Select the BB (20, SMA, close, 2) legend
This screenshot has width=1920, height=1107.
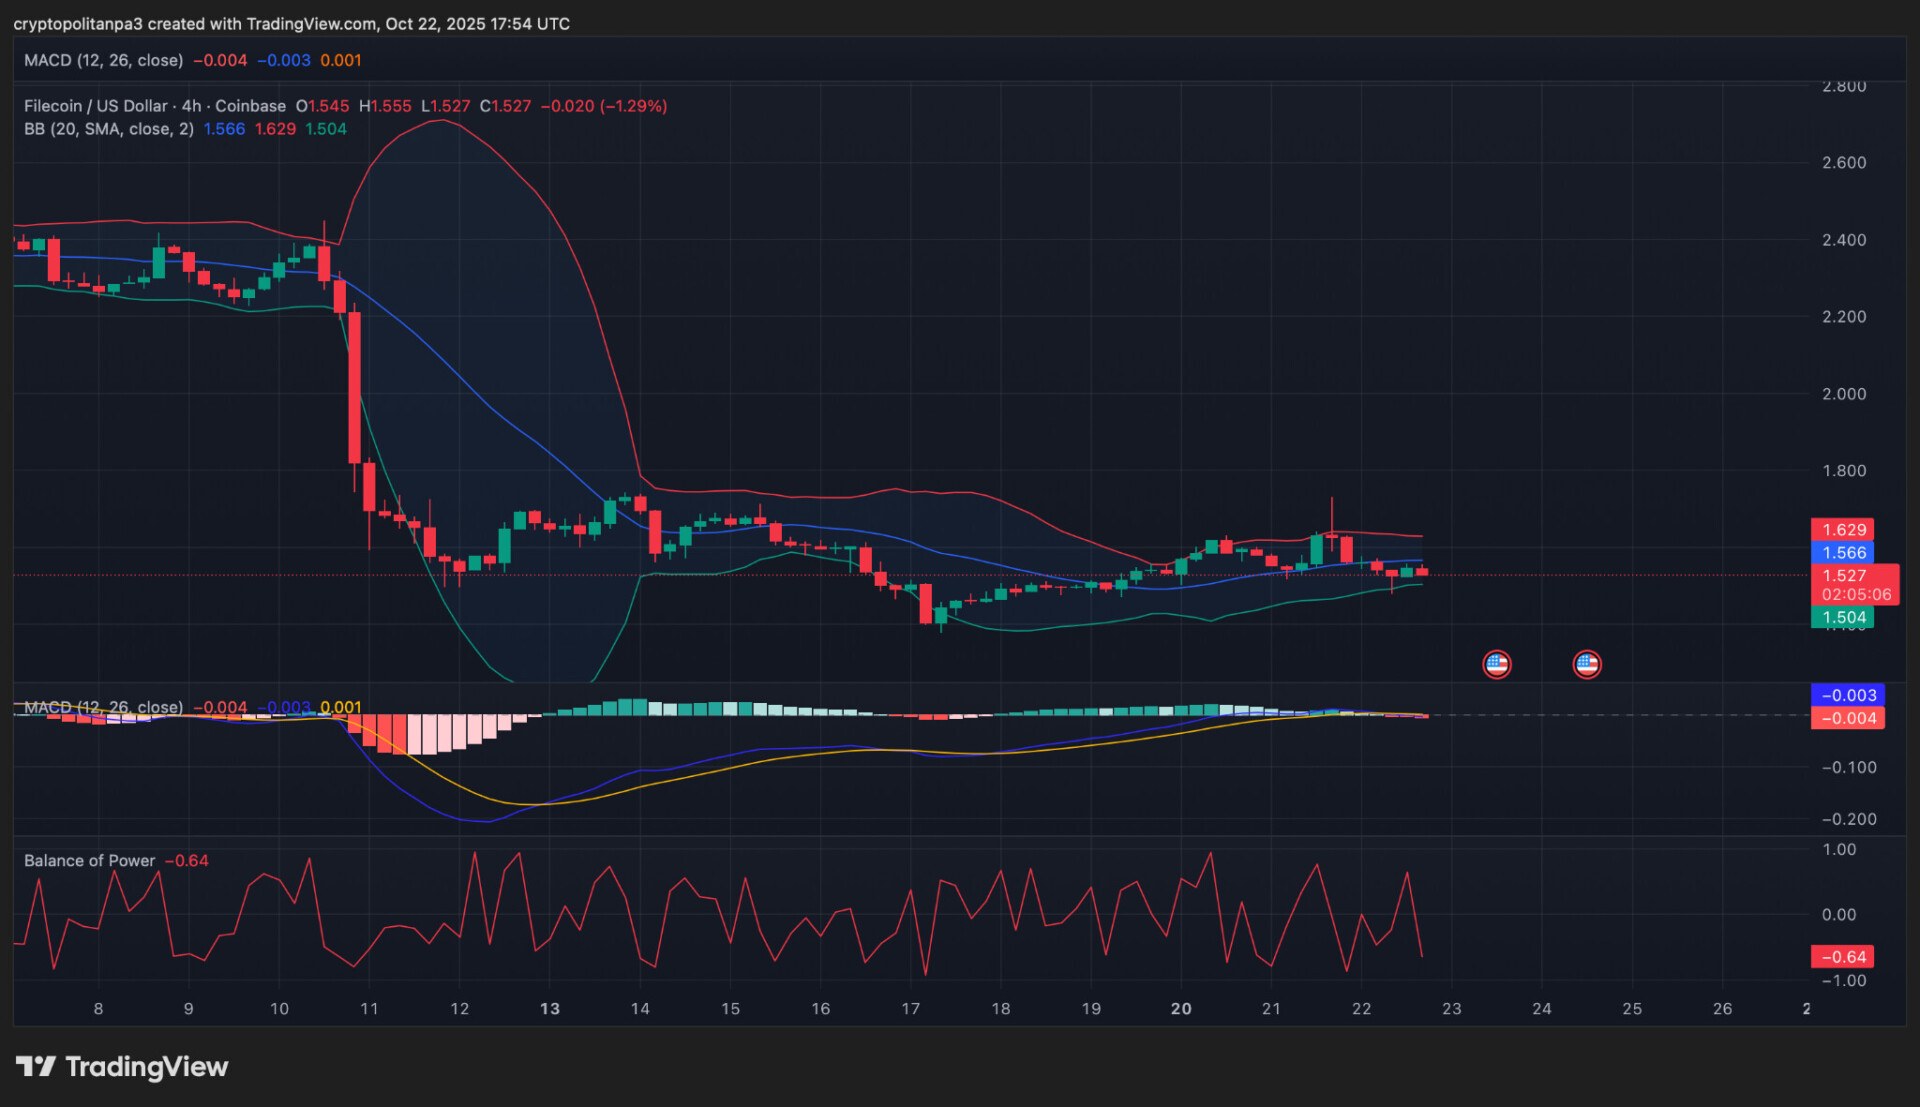pos(108,129)
